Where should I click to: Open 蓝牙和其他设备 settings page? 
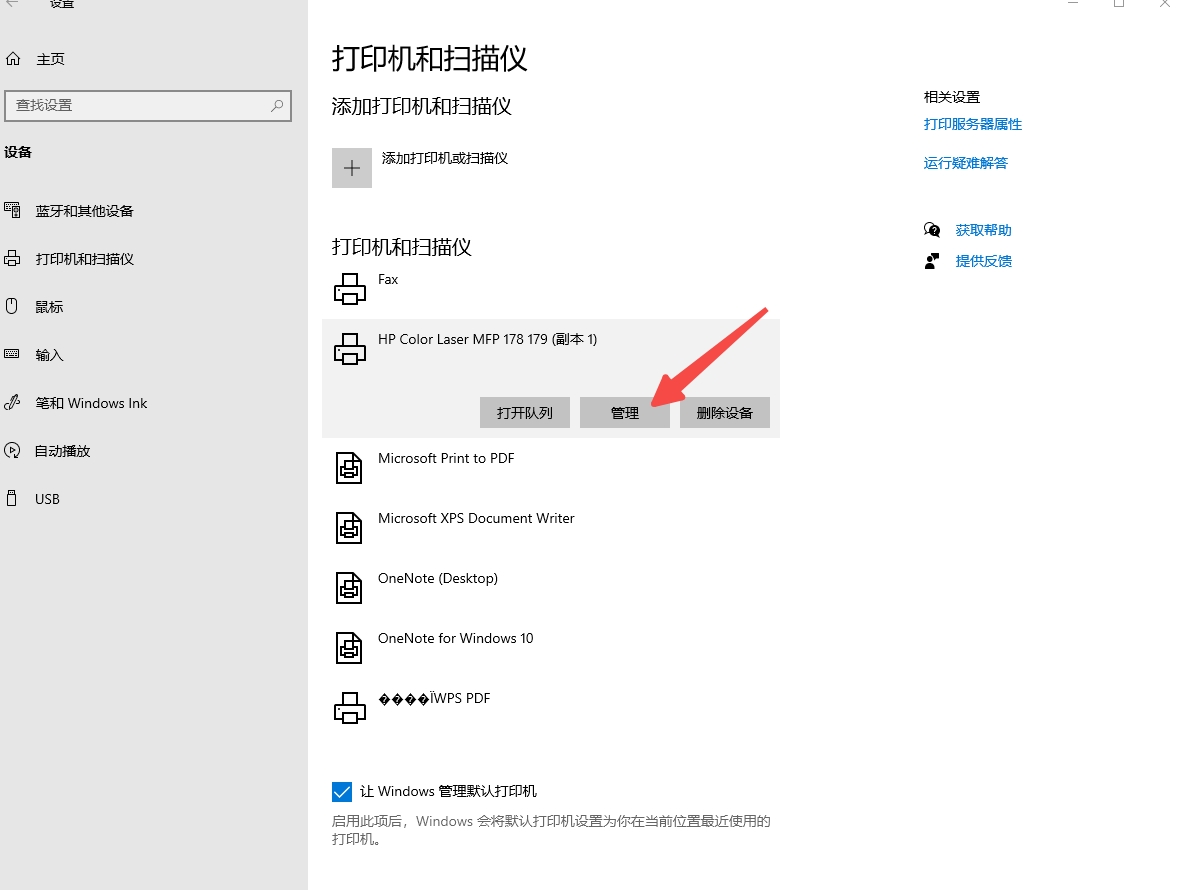point(84,211)
